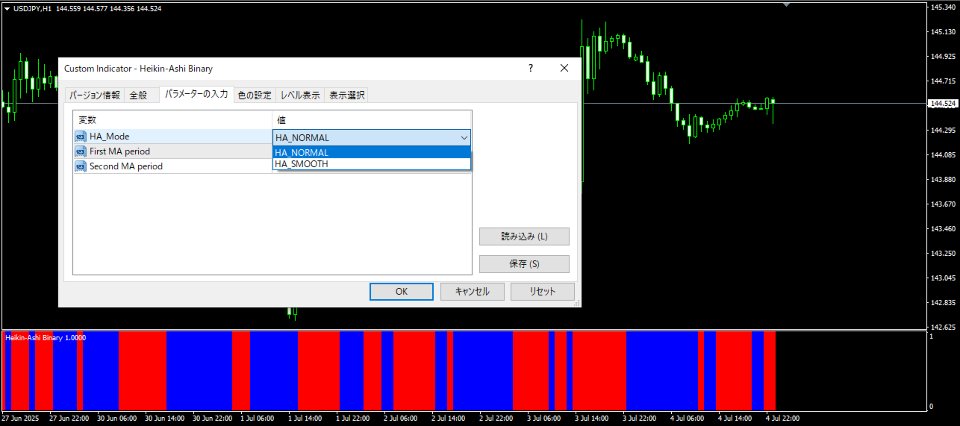Close the Custom Indicator dialog
This screenshot has width=960, height=426.
[x=564, y=69]
